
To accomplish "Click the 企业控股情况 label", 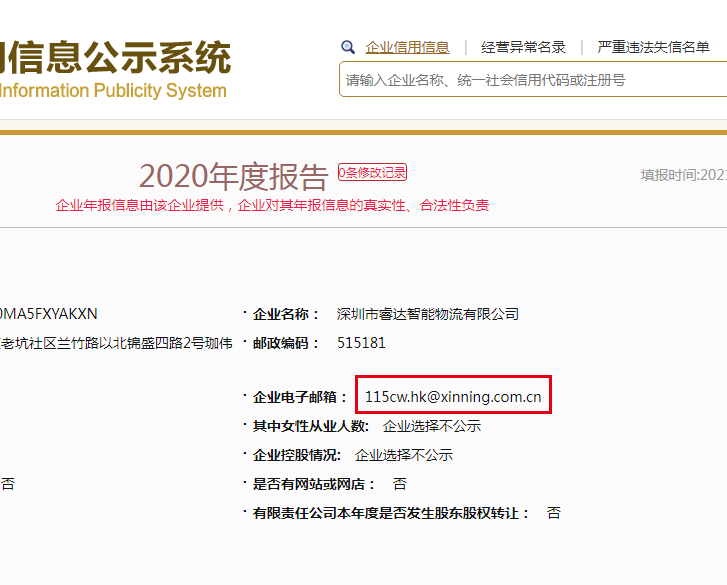I will coord(297,455).
